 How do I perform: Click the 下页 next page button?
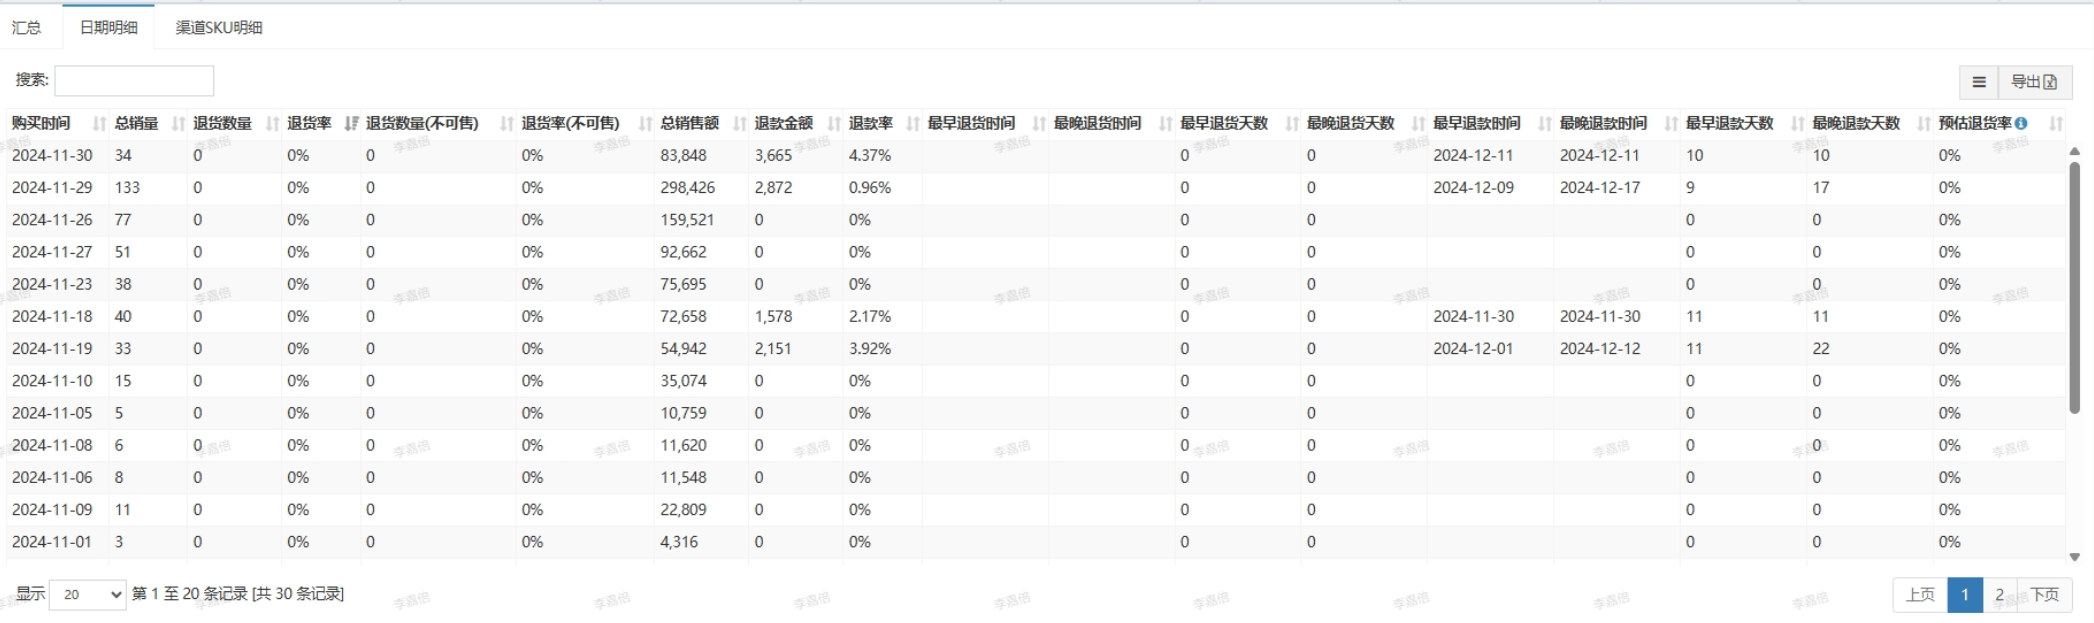pyautogui.click(x=2044, y=595)
